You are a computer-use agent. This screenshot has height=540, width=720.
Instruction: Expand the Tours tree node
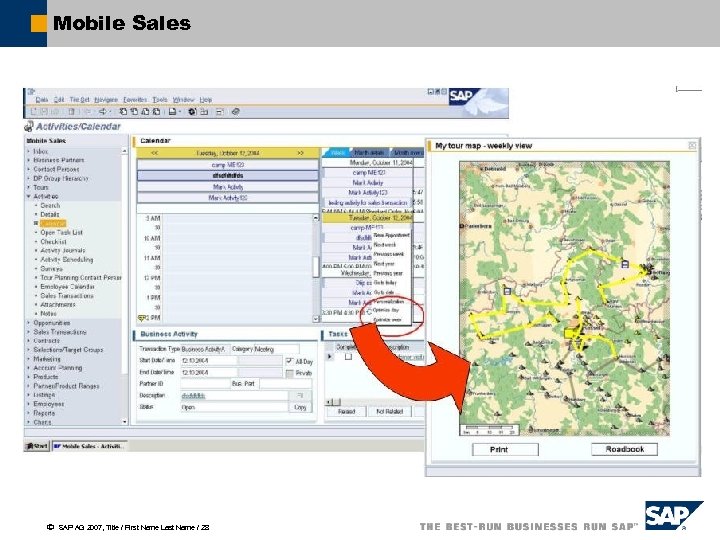point(29,187)
